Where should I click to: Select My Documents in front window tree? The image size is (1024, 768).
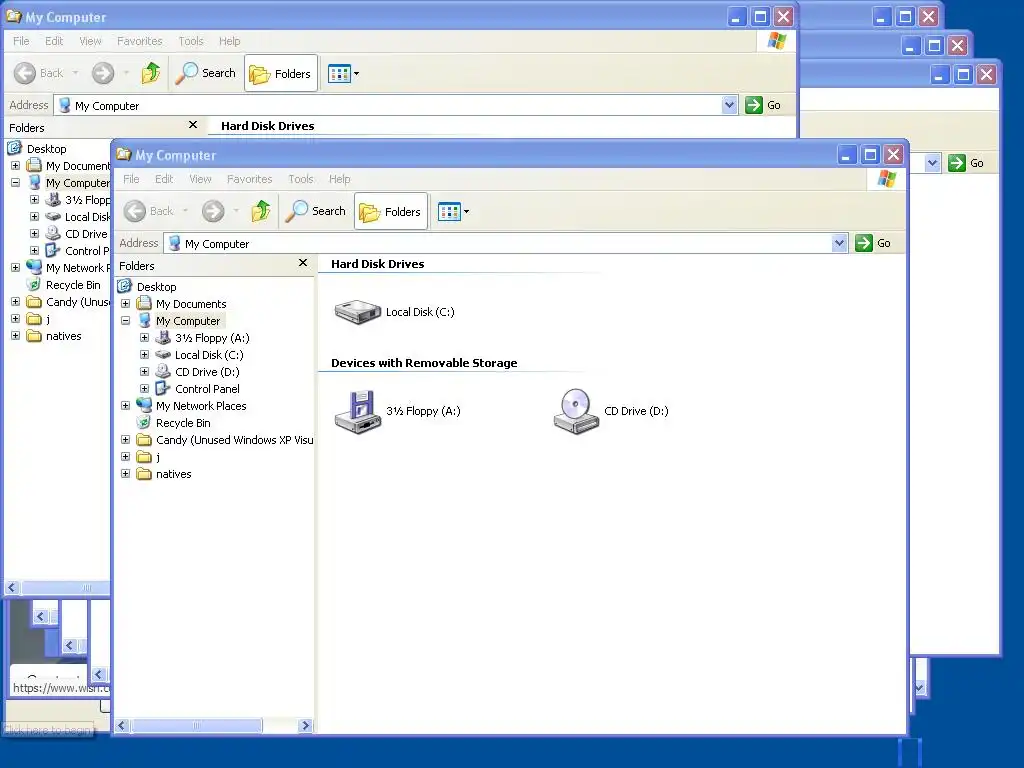191,304
